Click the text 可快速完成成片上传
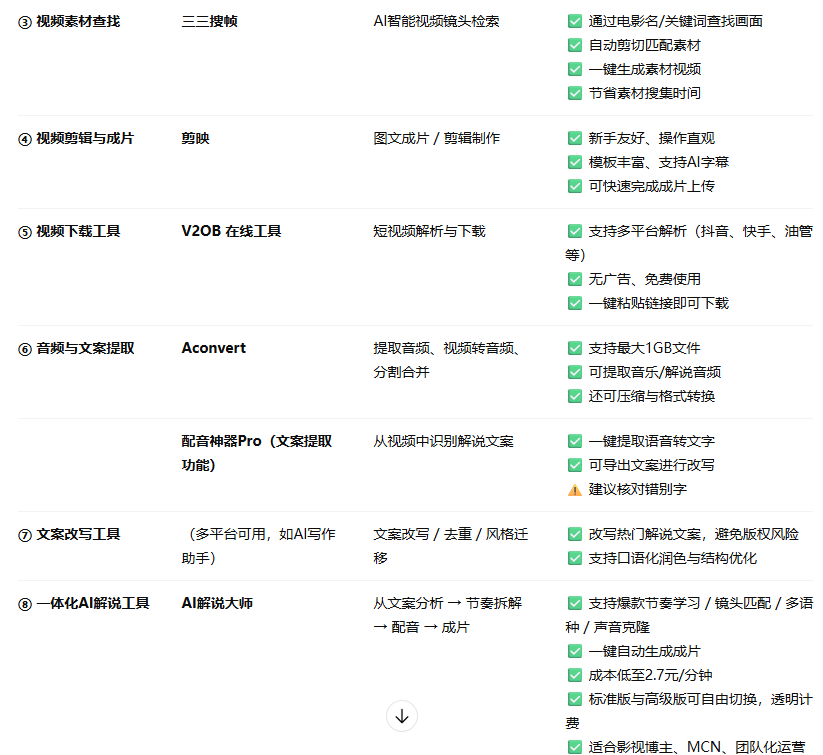Screen dimensions: 823x755 (x=651, y=186)
